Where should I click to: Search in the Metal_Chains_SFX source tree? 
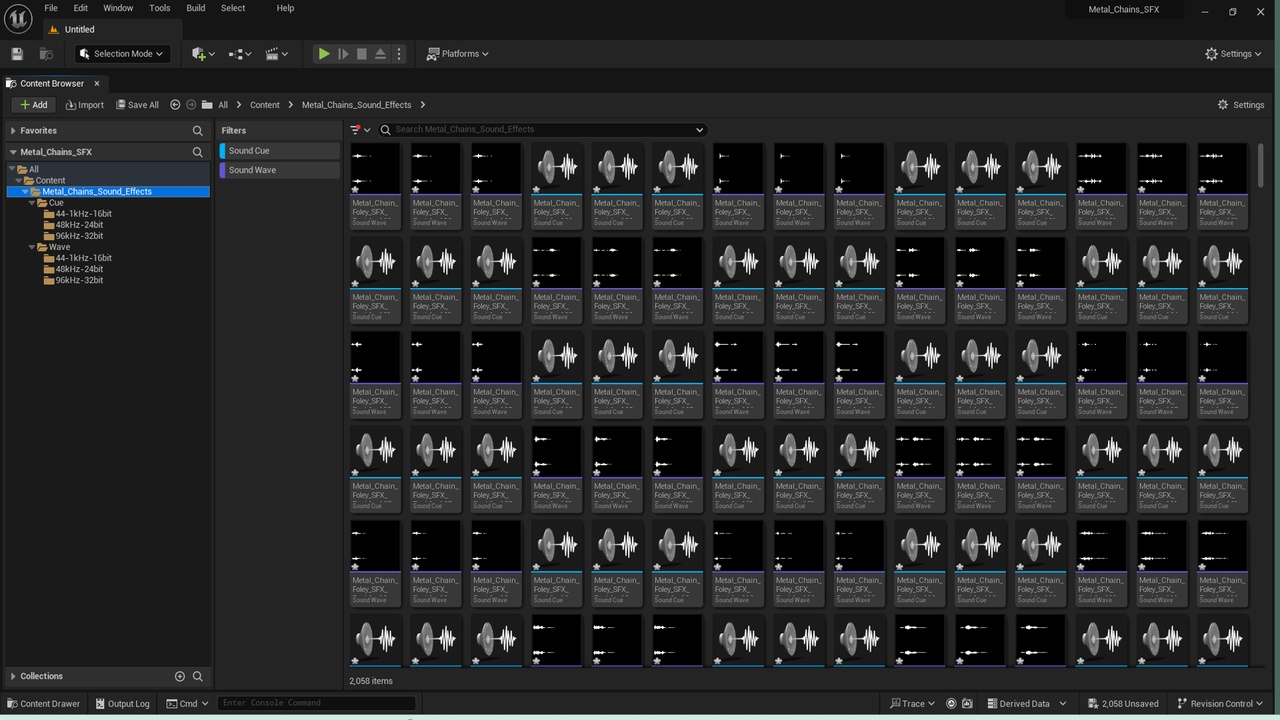197,152
